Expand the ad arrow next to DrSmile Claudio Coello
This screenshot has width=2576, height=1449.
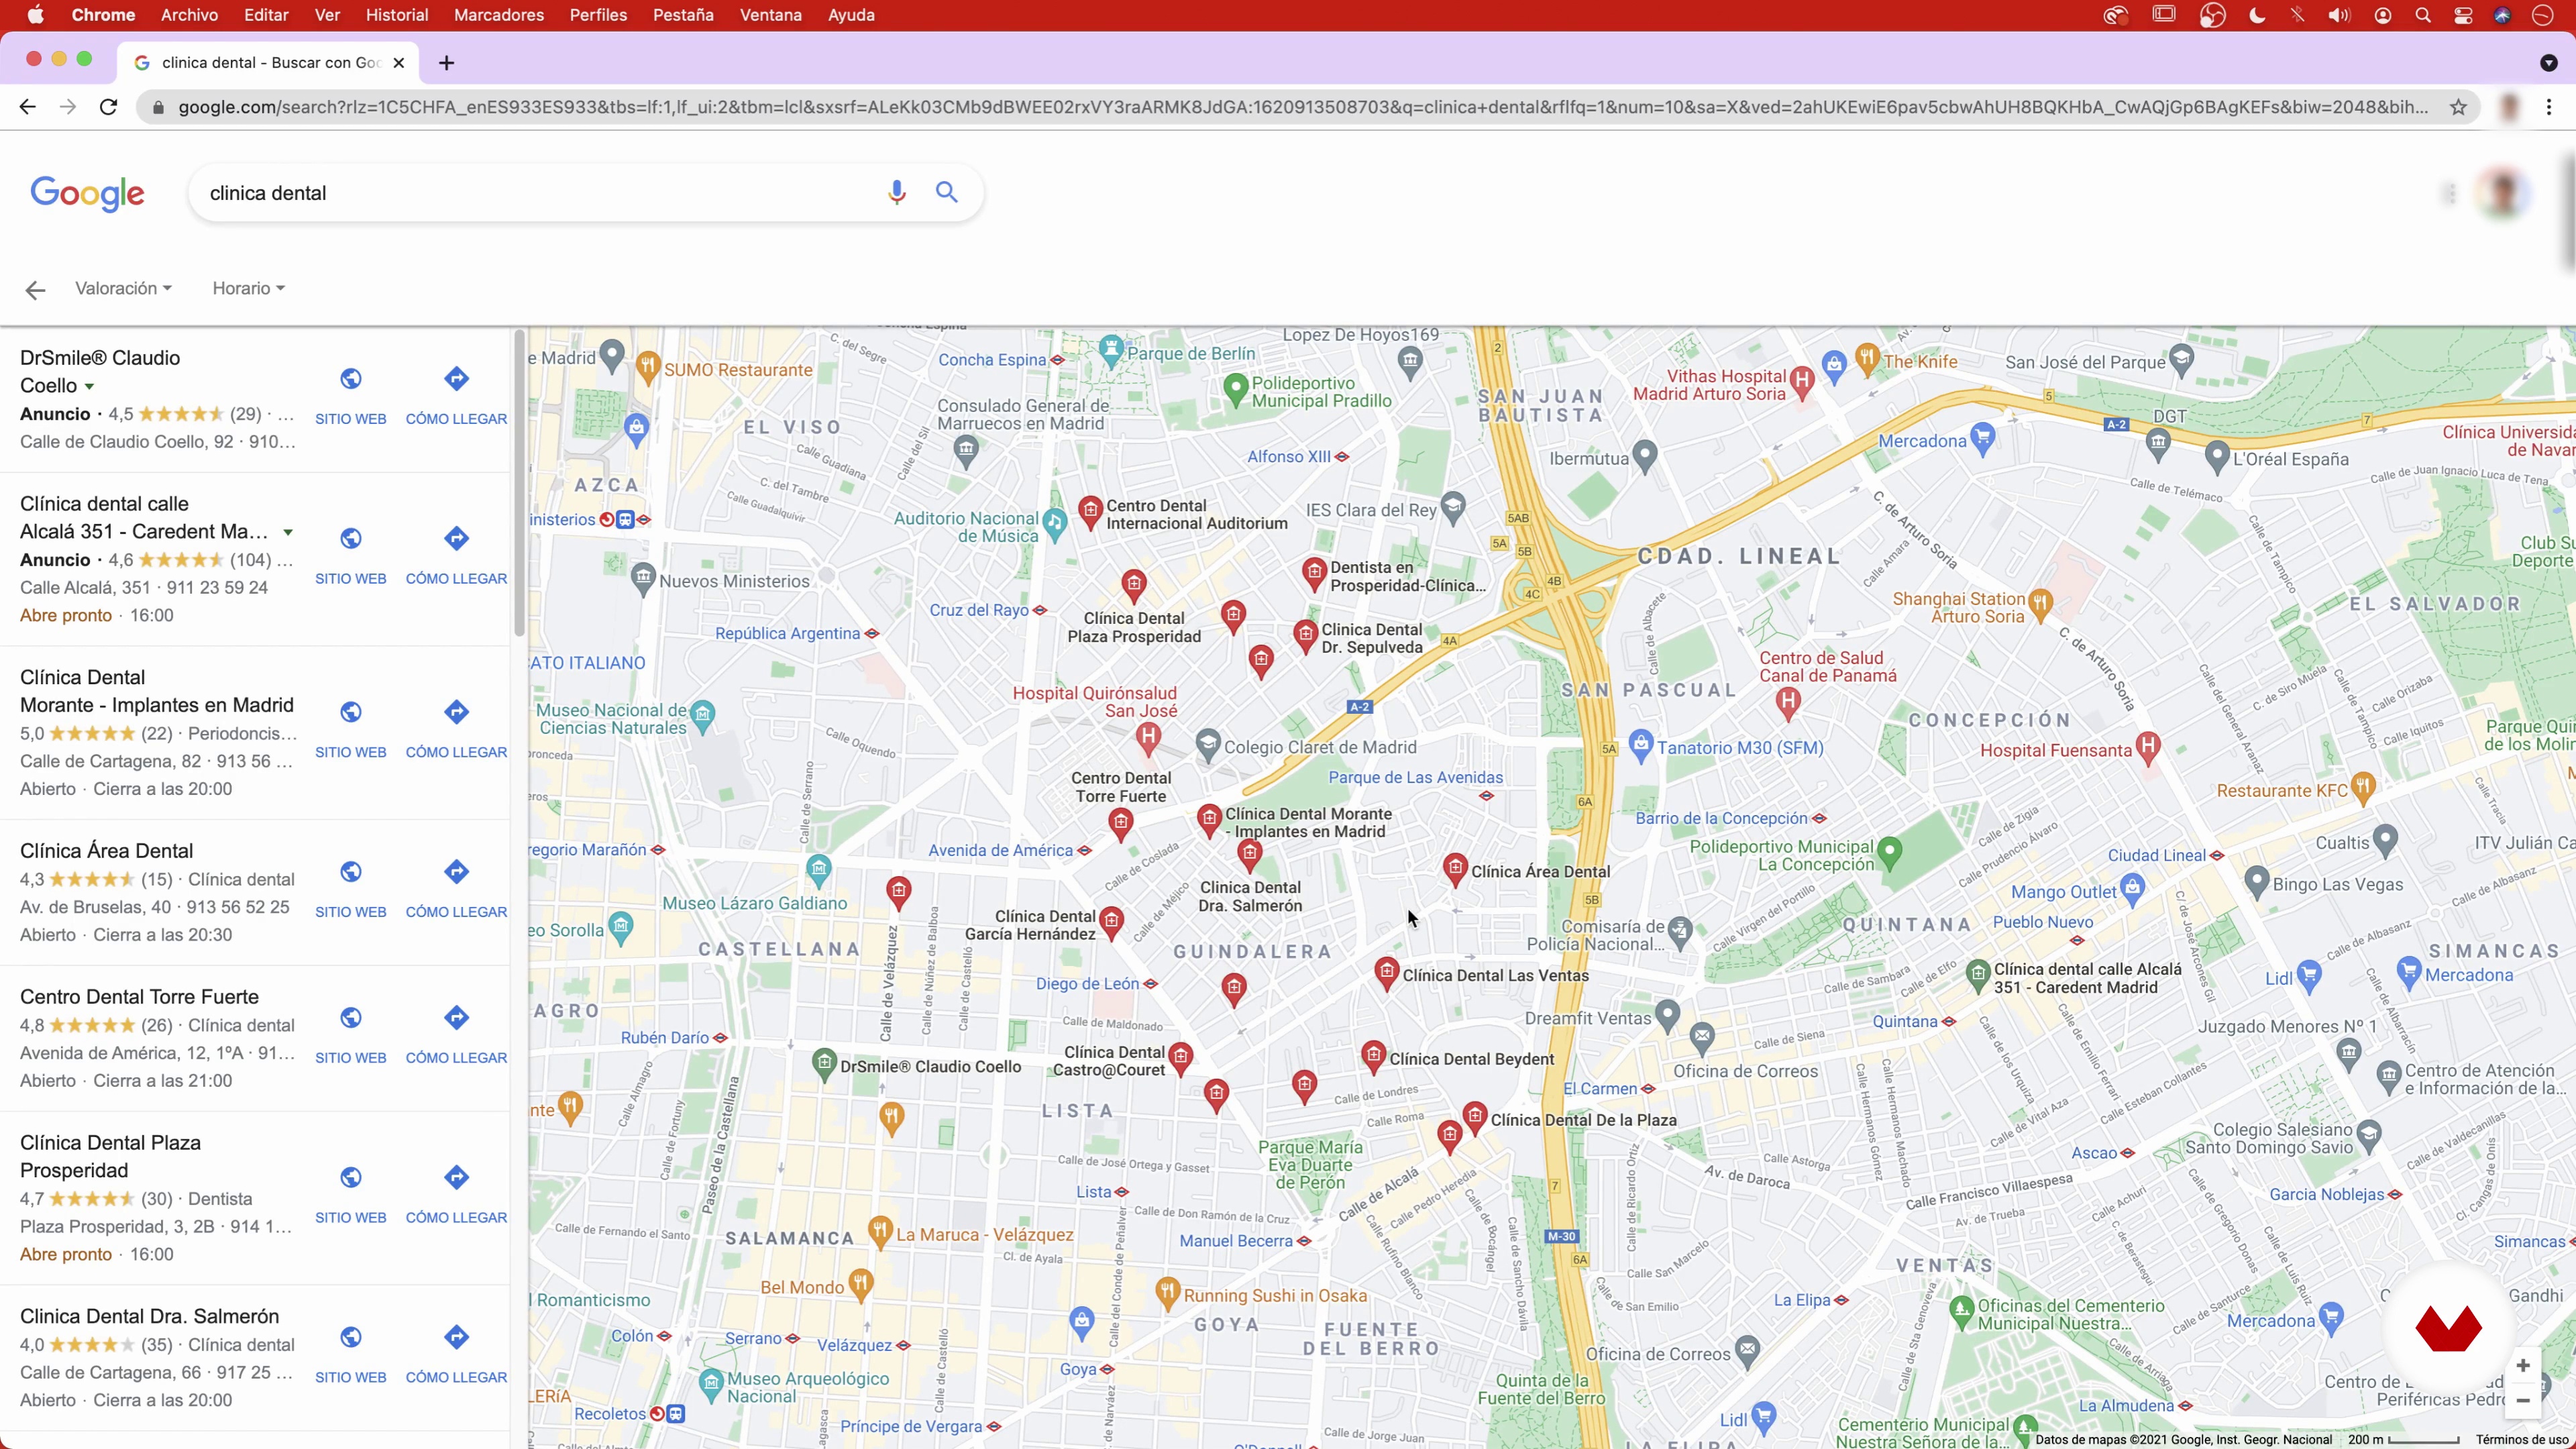[x=89, y=387]
